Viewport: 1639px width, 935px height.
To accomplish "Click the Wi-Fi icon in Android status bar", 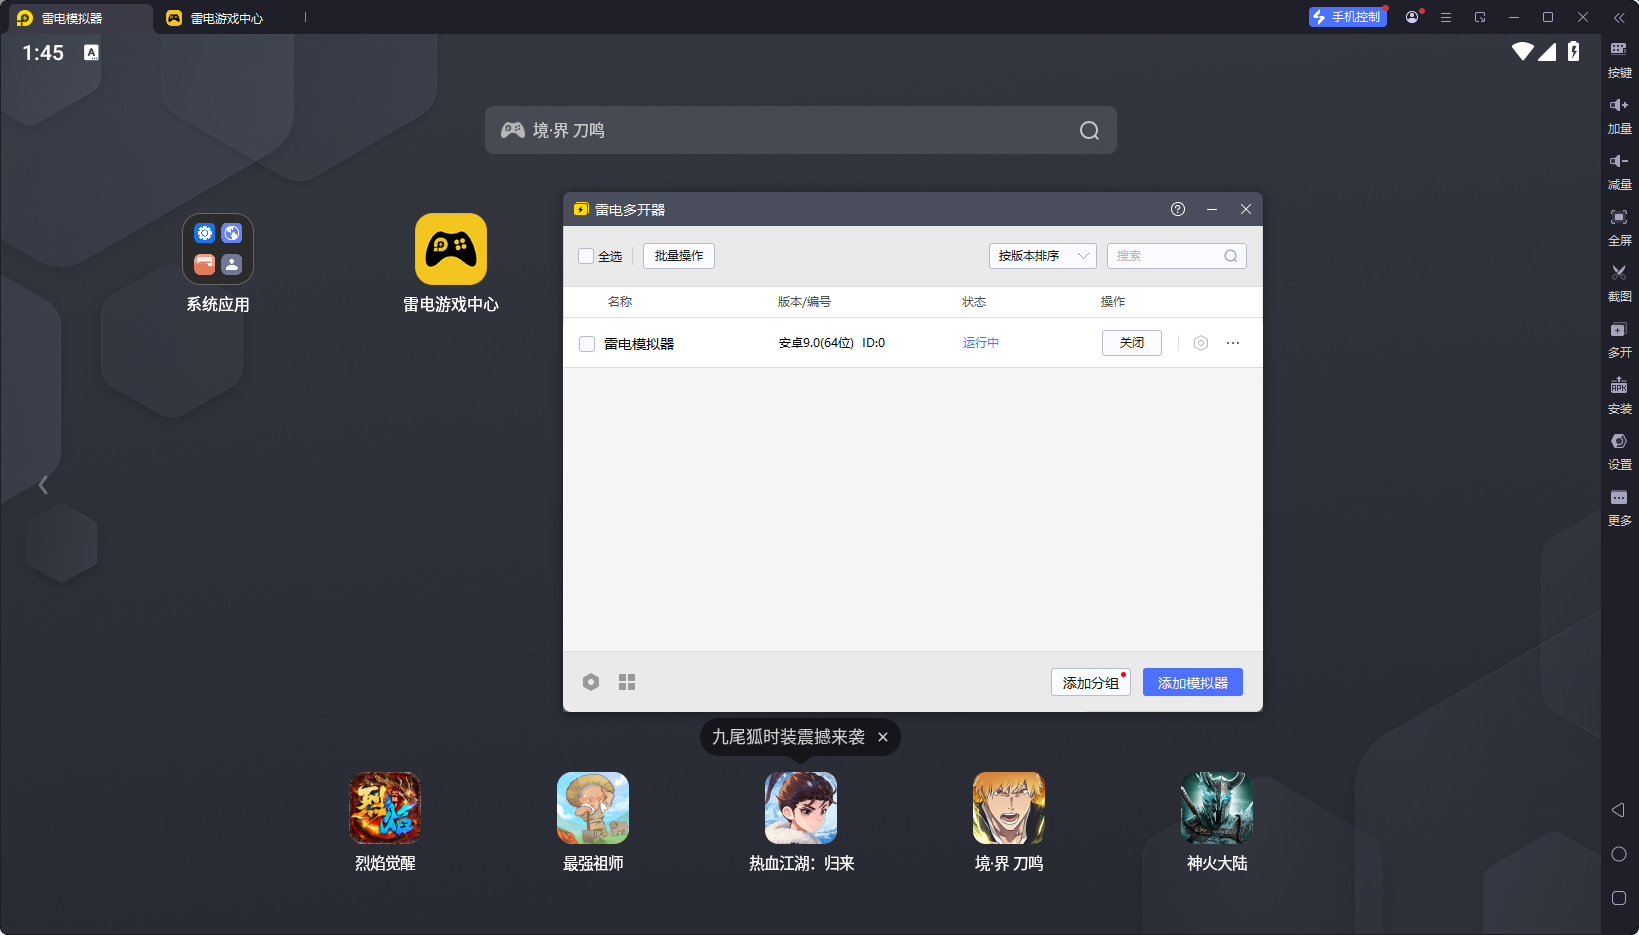I will click(x=1523, y=51).
